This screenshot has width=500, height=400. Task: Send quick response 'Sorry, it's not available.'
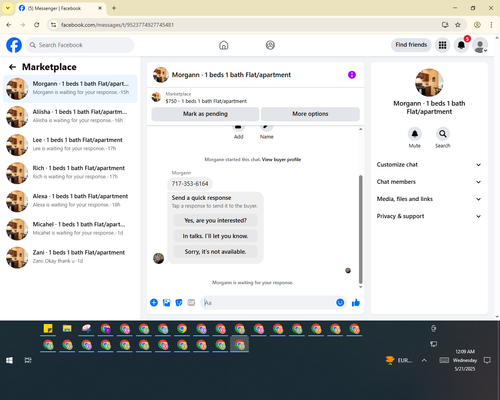[x=215, y=252]
